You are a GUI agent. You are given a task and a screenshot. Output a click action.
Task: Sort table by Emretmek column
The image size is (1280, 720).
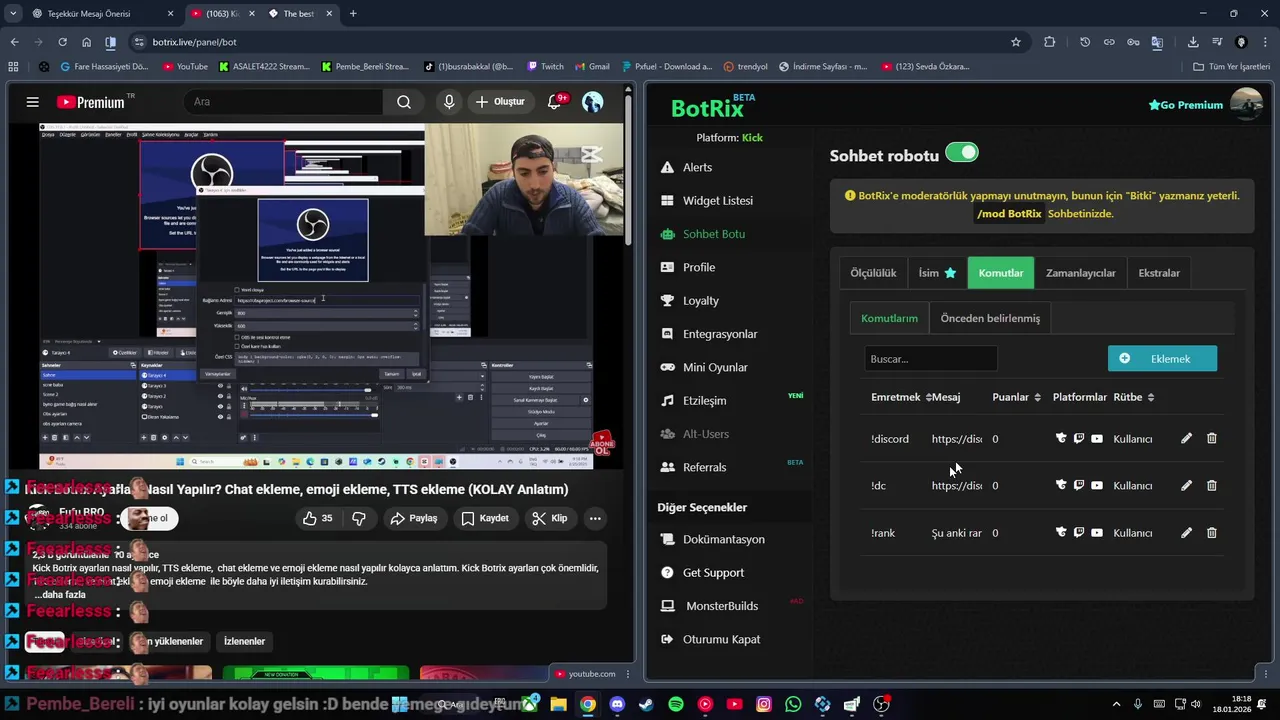[901, 397]
